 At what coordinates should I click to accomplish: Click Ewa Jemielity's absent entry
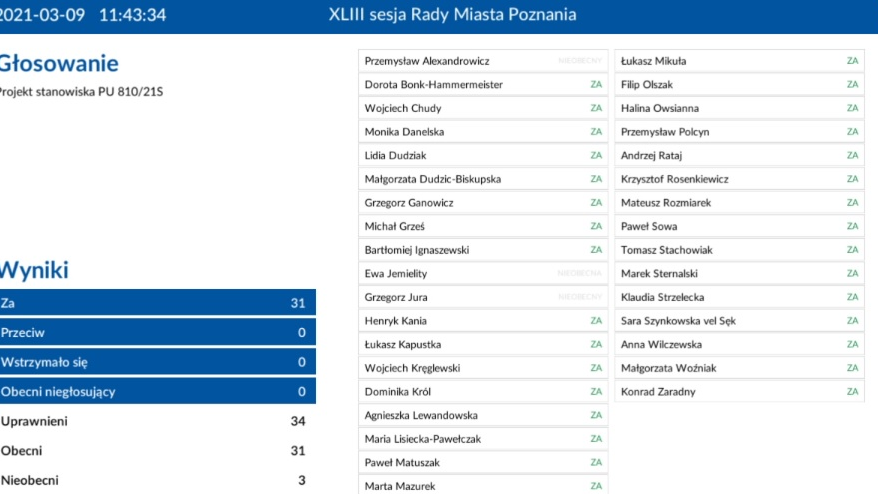483,273
